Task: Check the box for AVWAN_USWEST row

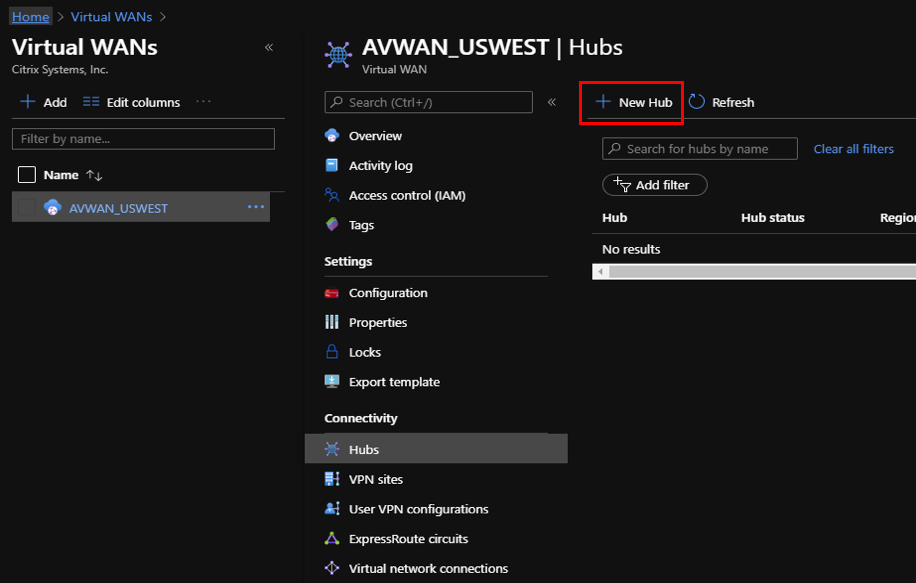Action: [x=27, y=207]
